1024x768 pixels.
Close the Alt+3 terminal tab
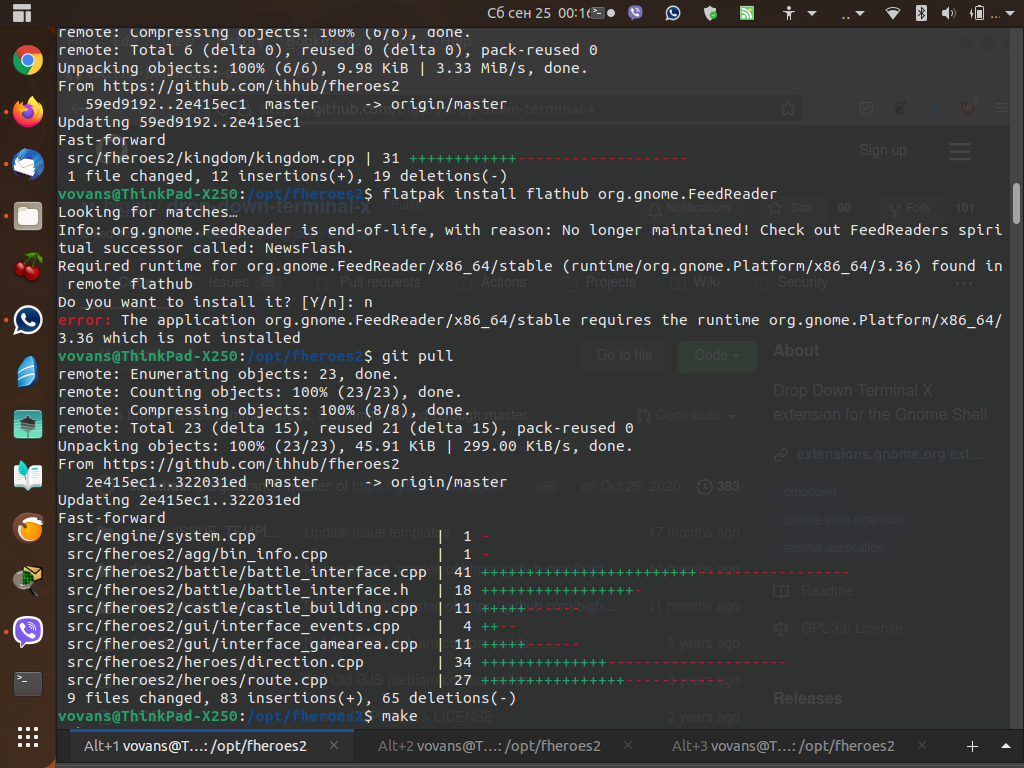(x=921, y=745)
